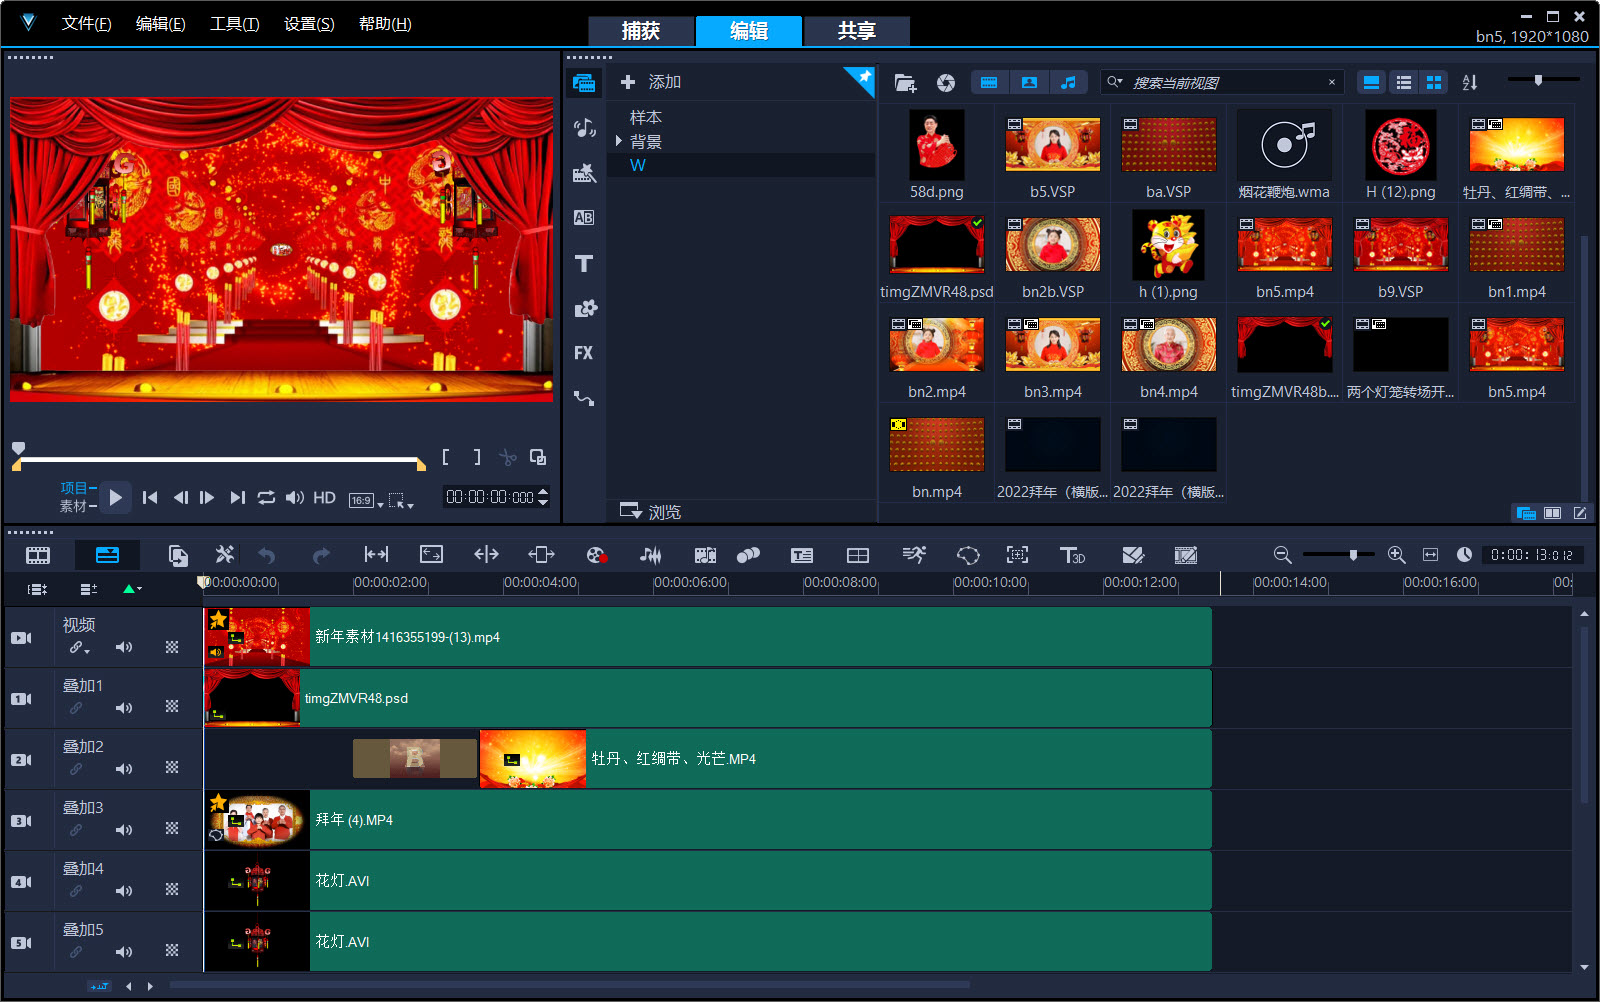Open the search field magnifier dropdown
This screenshot has height=1002, width=1600.
click(x=1115, y=83)
